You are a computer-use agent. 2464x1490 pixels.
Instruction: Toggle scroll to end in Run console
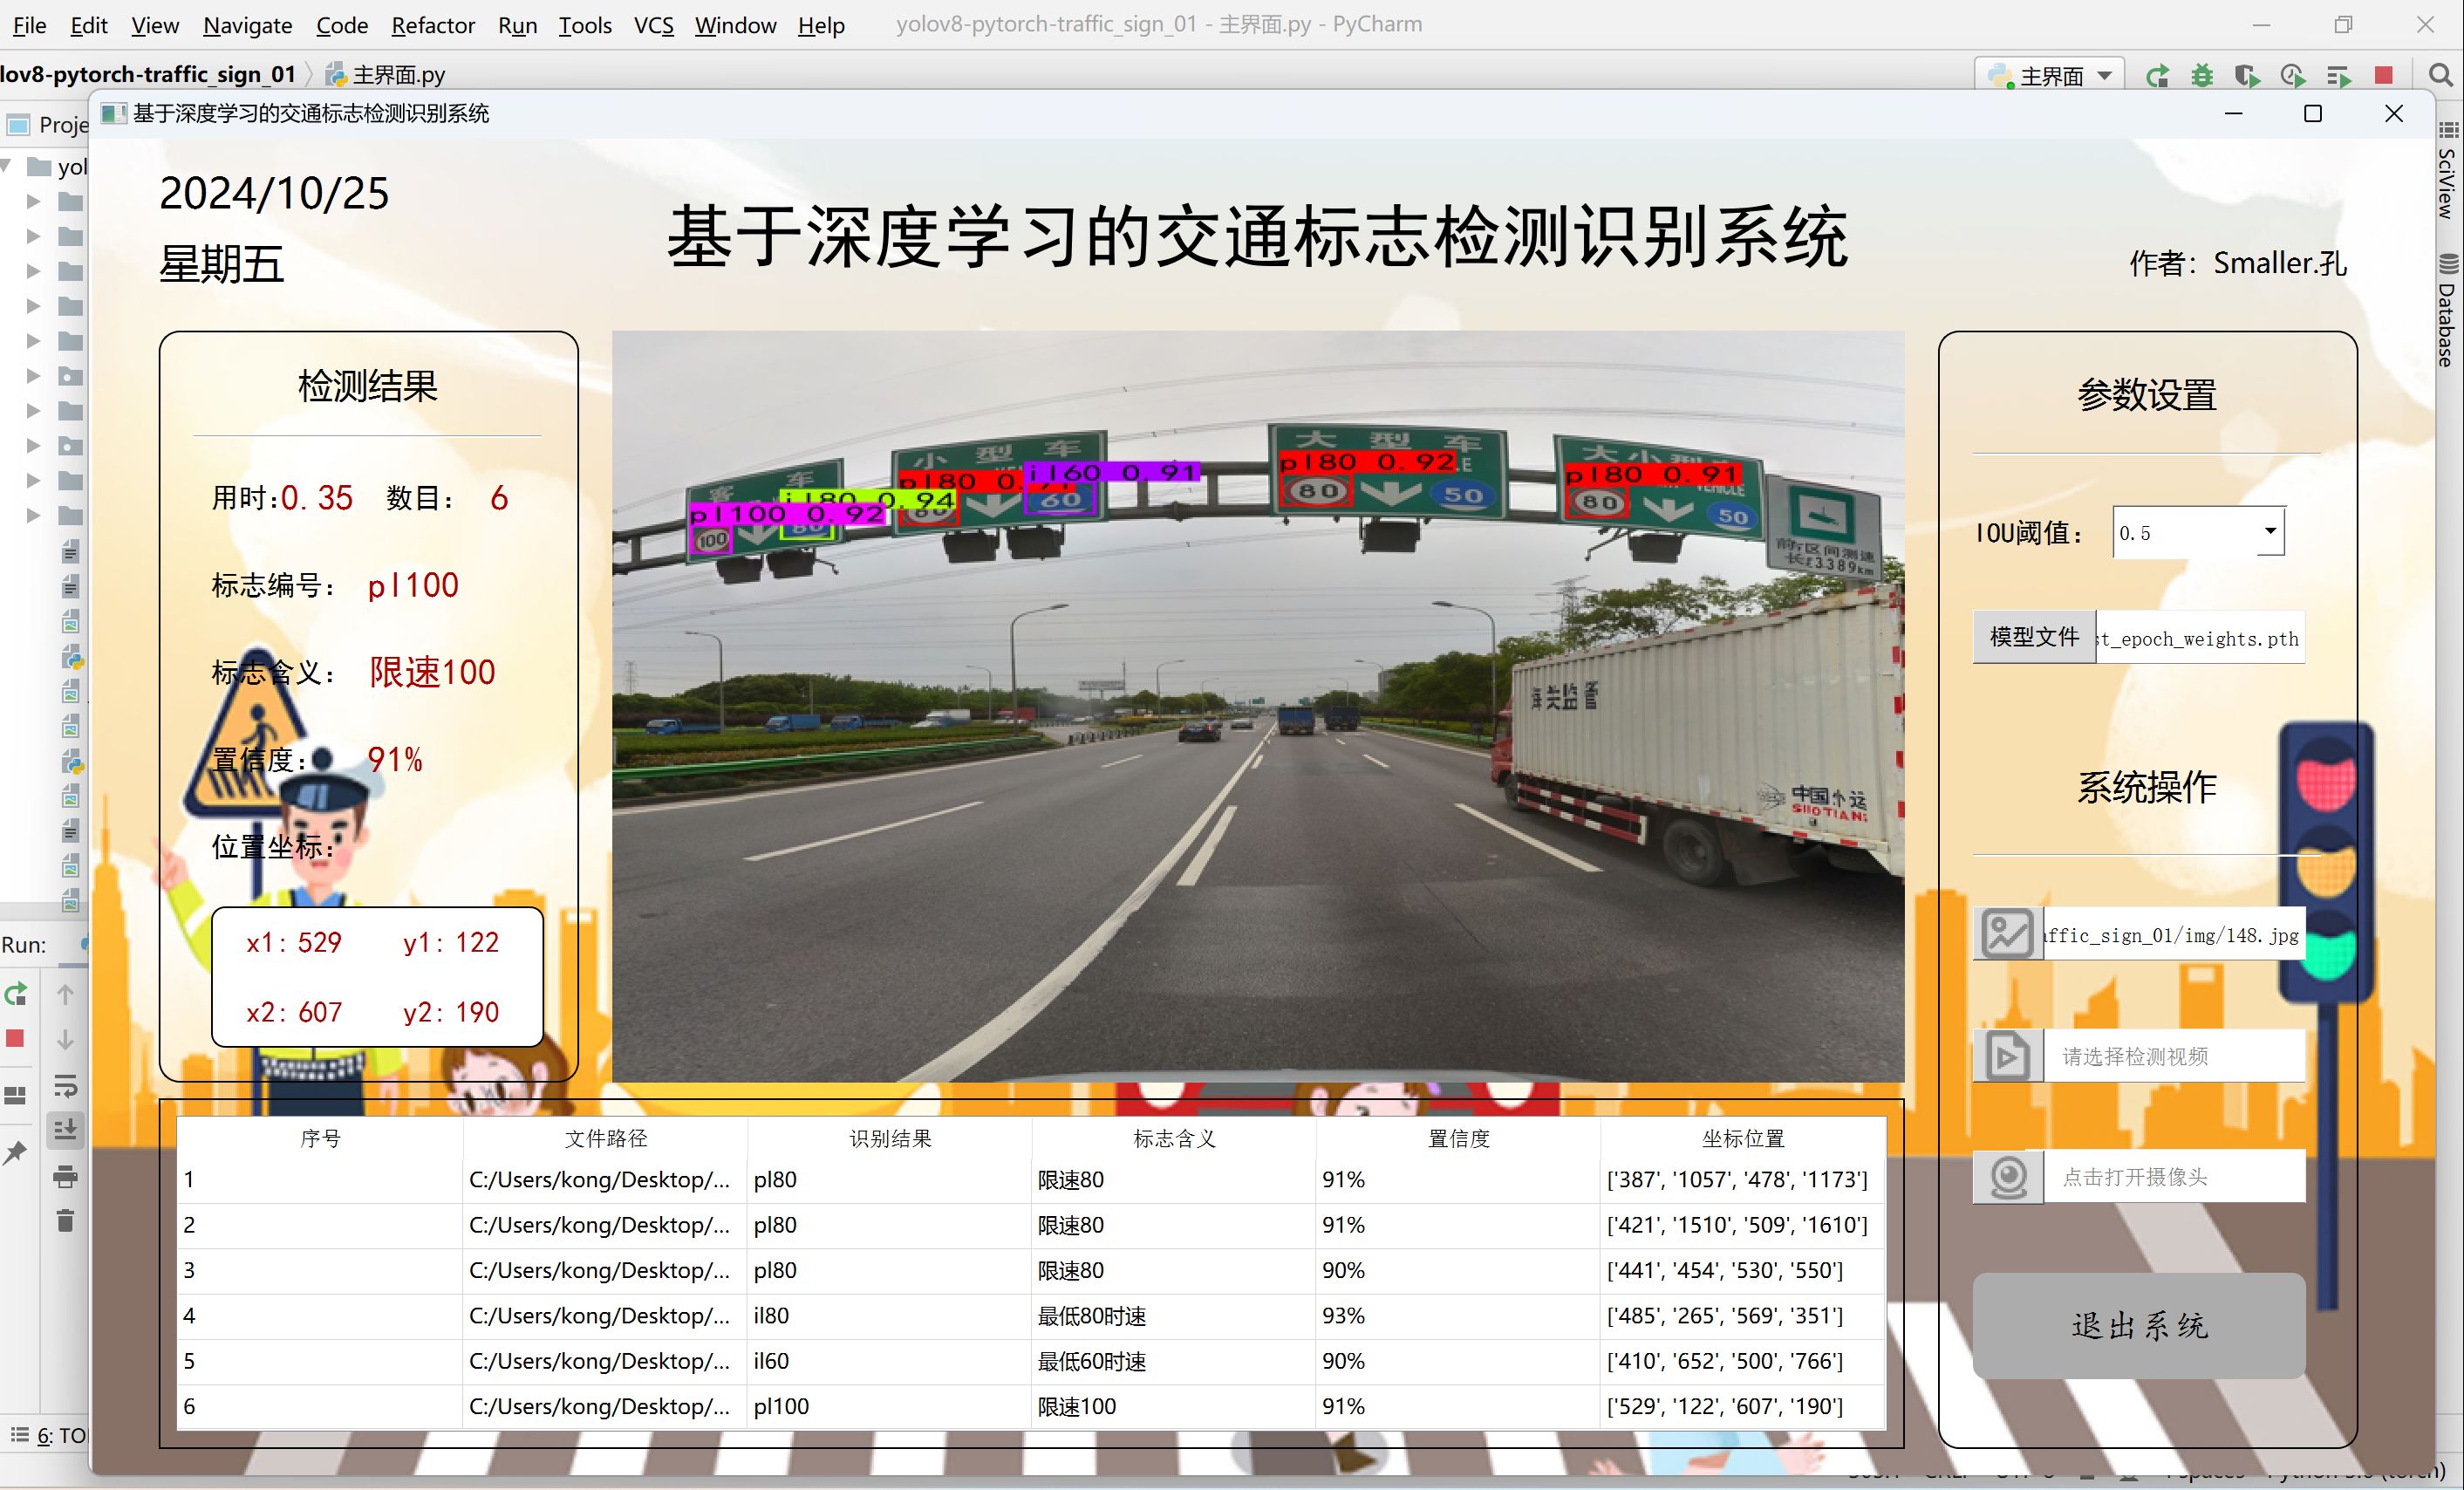pos(65,1130)
